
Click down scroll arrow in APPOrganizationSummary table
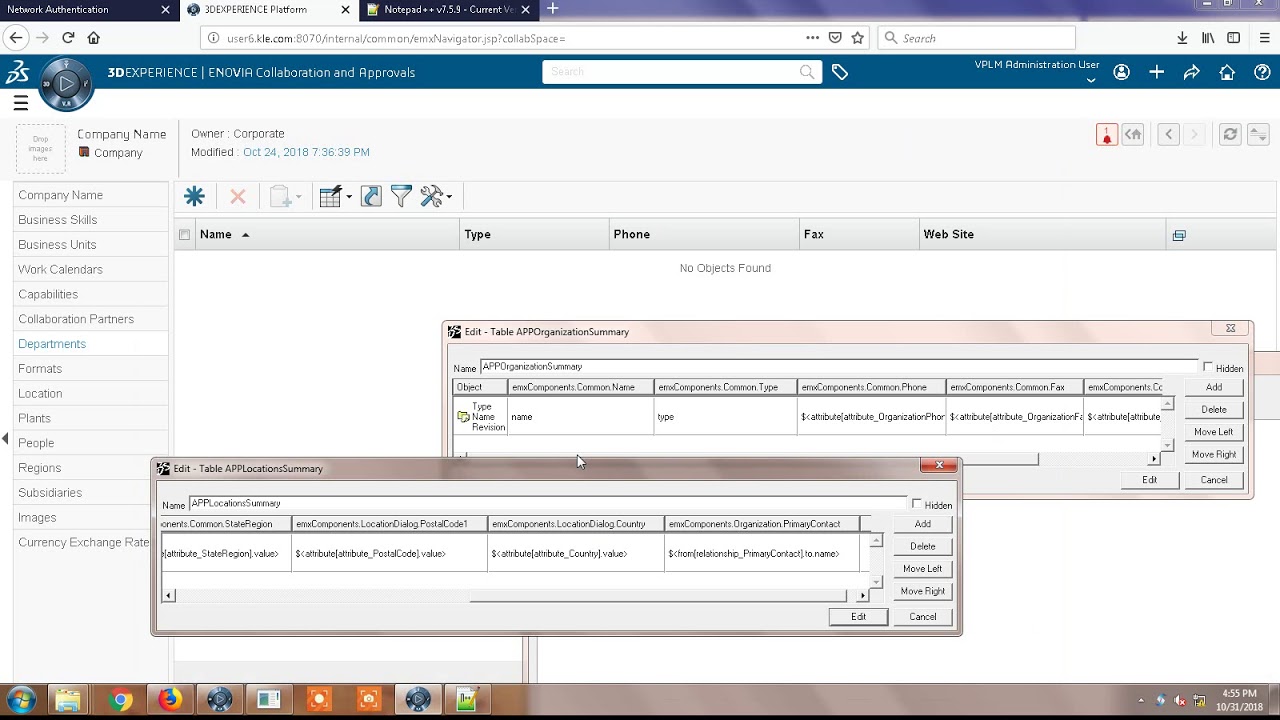point(1167,444)
